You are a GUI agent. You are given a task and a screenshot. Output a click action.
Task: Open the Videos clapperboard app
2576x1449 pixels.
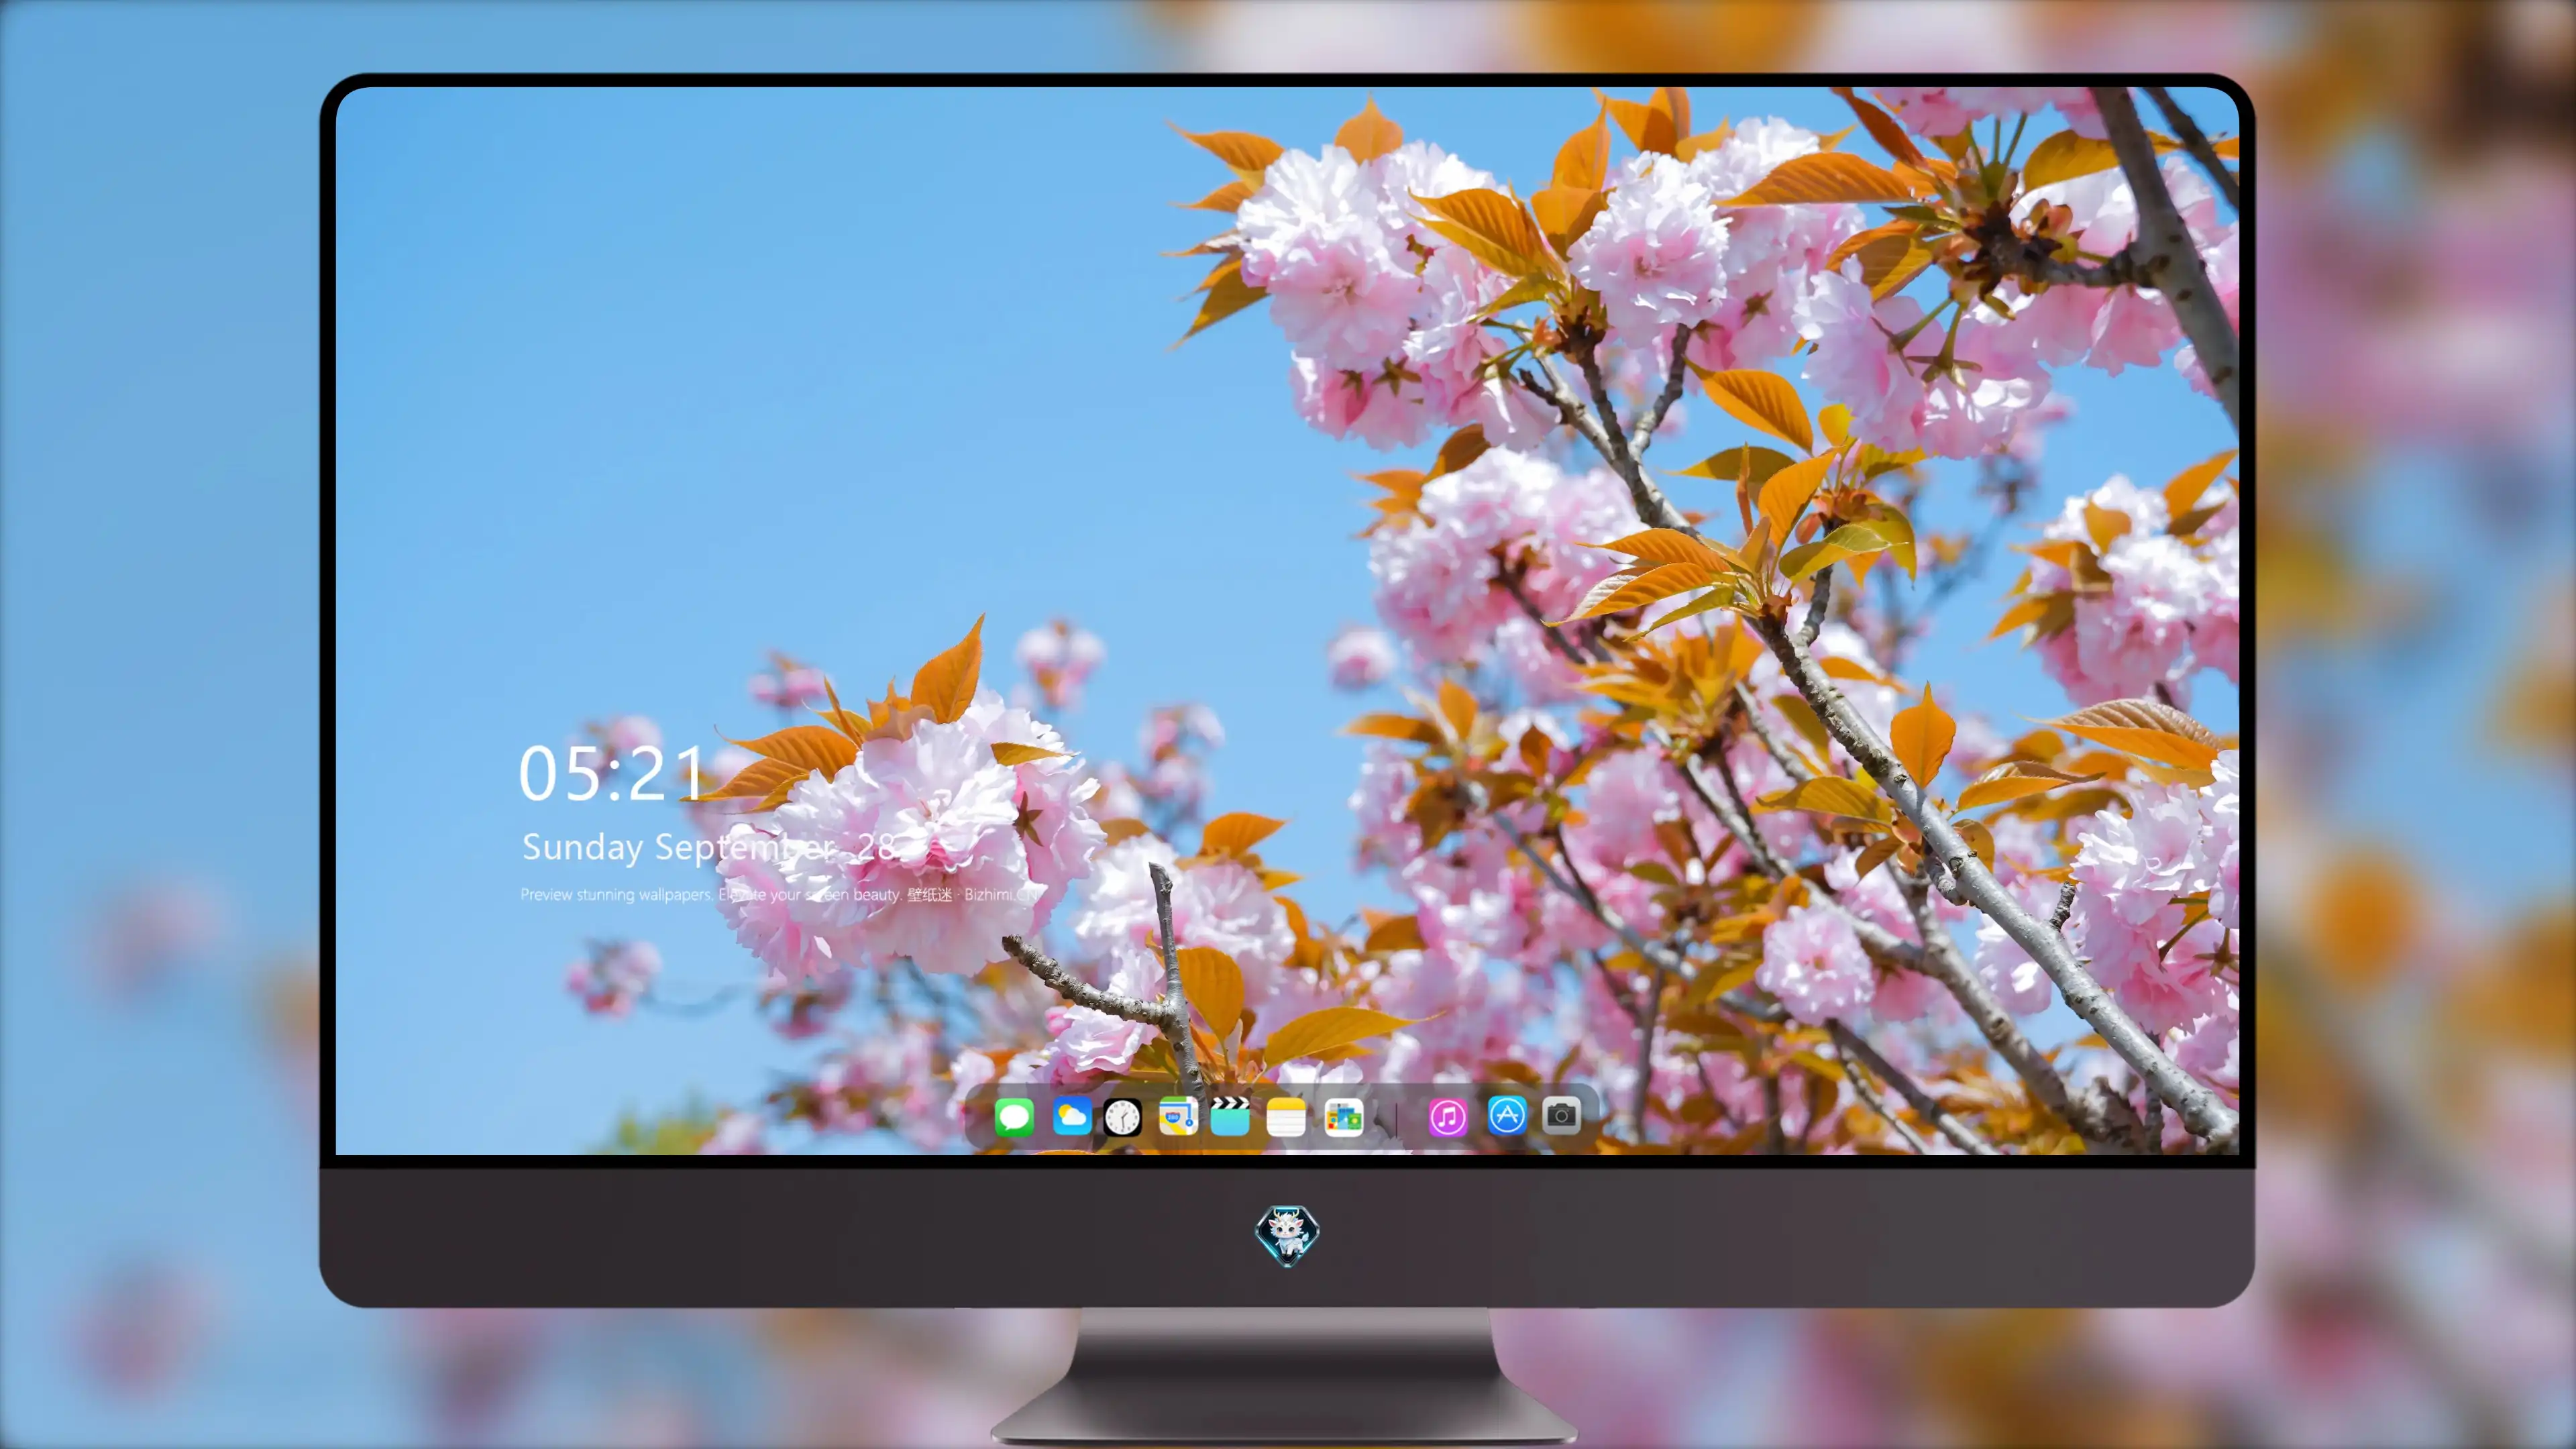point(1230,1117)
